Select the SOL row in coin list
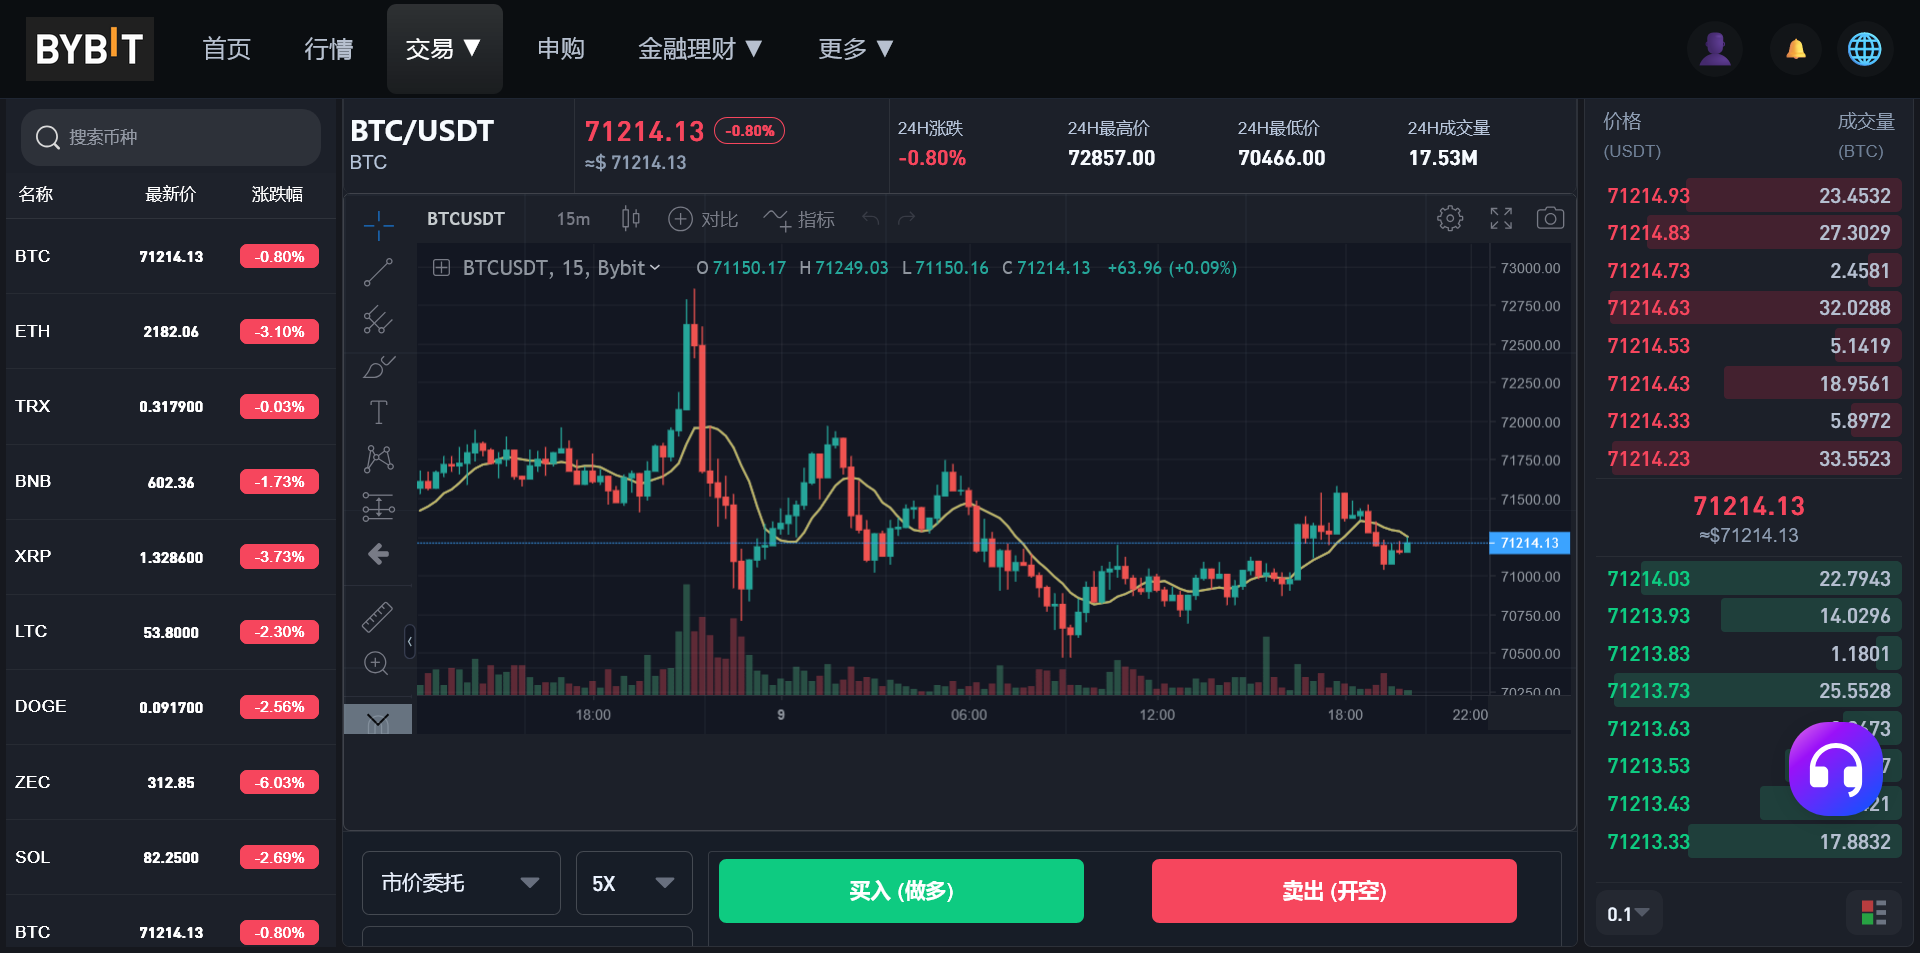The height and width of the screenshot is (953, 1920). [x=170, y=857]
